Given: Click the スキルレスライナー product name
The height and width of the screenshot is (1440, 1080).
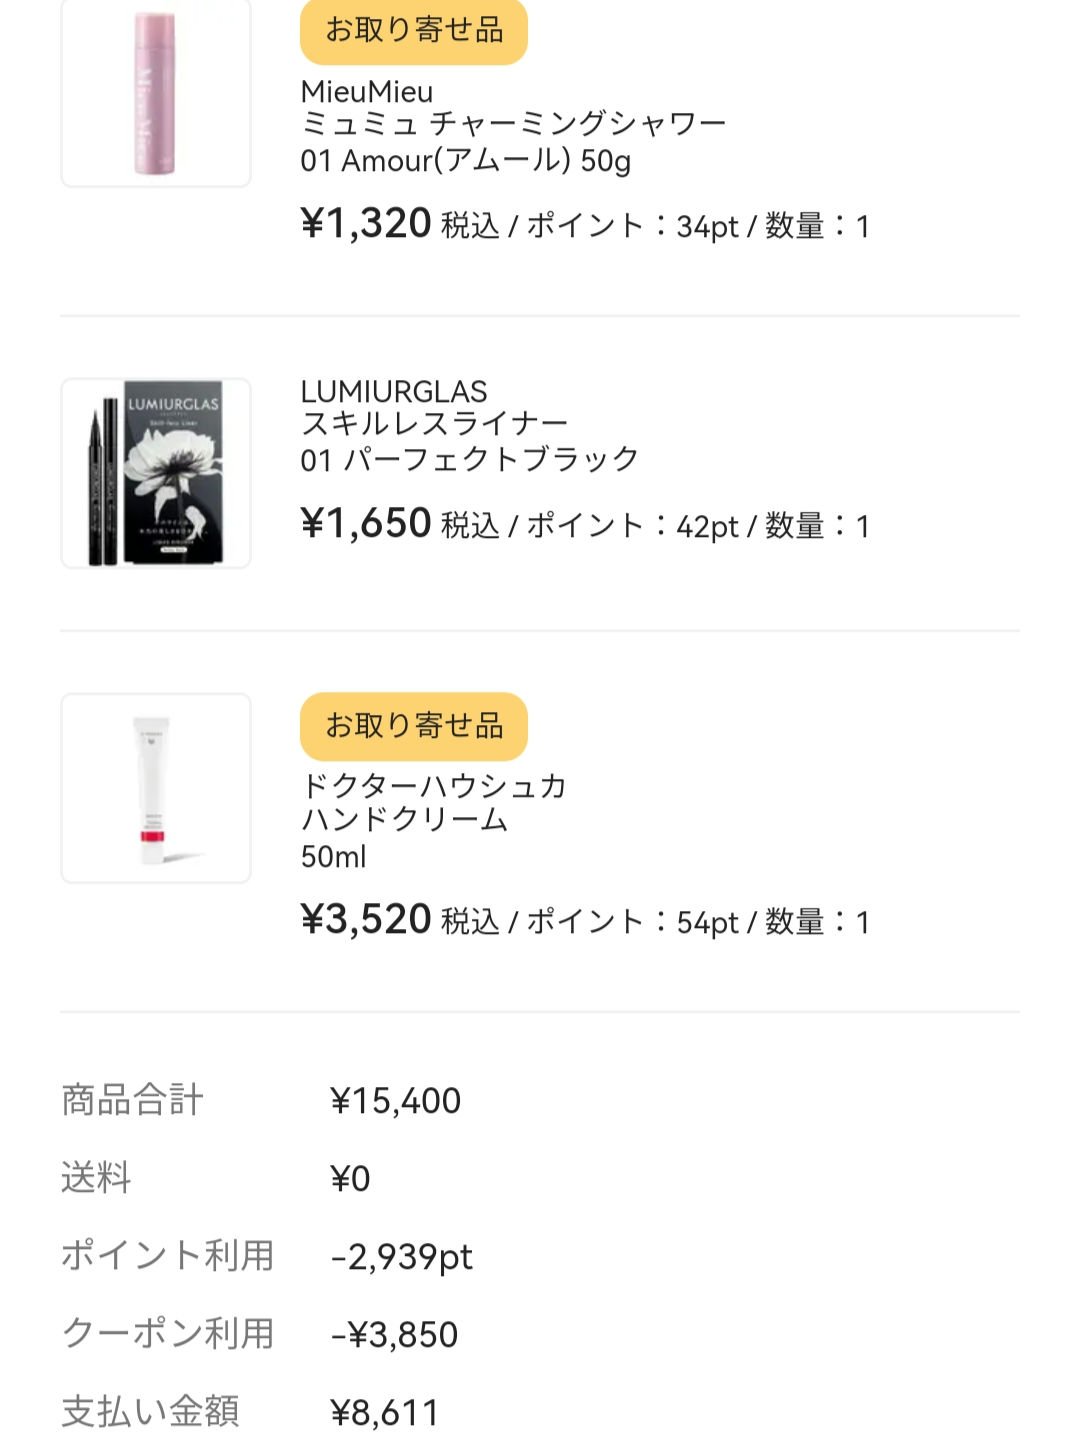Looking at the screenshot, I should pyautogui.click(x=434, y=425).
